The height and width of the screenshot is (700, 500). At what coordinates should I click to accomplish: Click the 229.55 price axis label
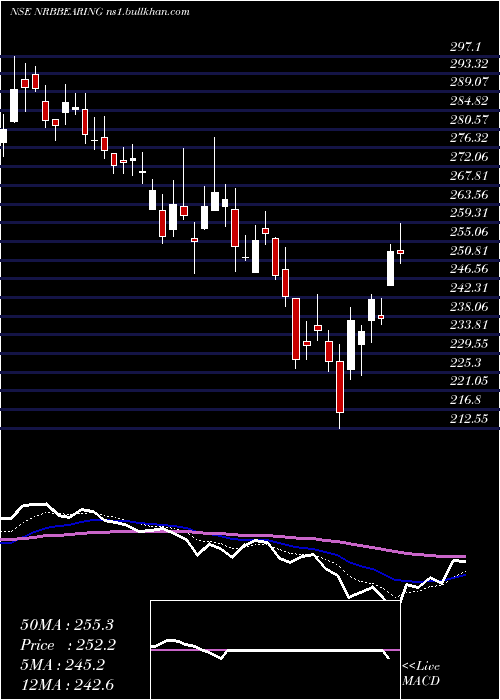tap(469, 344)
